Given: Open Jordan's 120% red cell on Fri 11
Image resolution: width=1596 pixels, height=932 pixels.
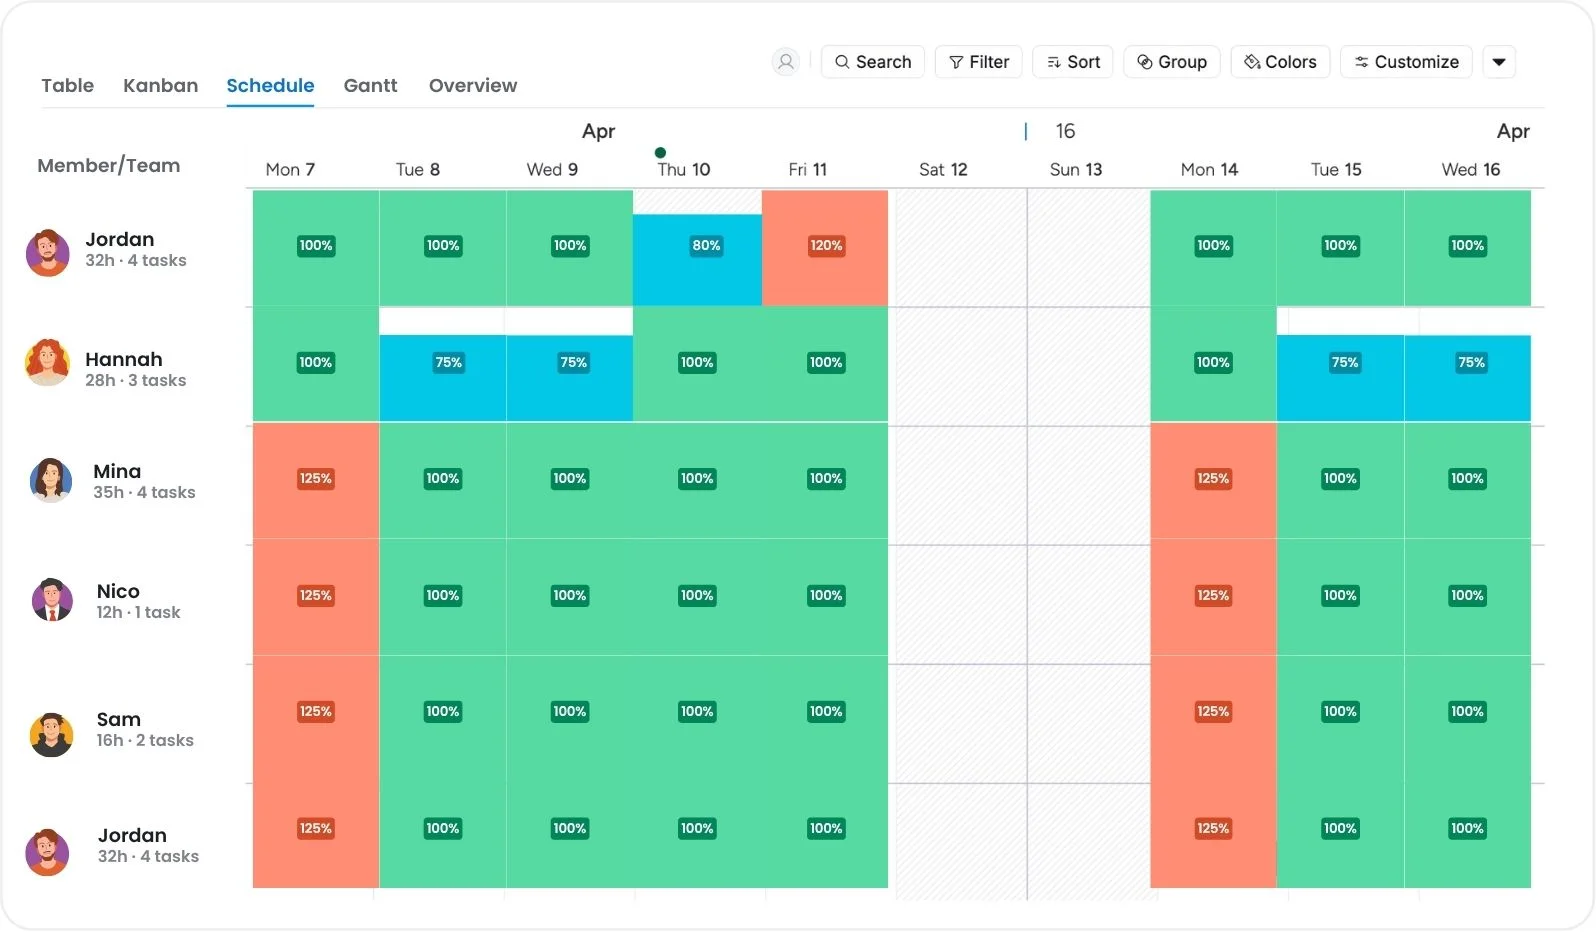Looking at the screenshot, I should coord(825,248).
